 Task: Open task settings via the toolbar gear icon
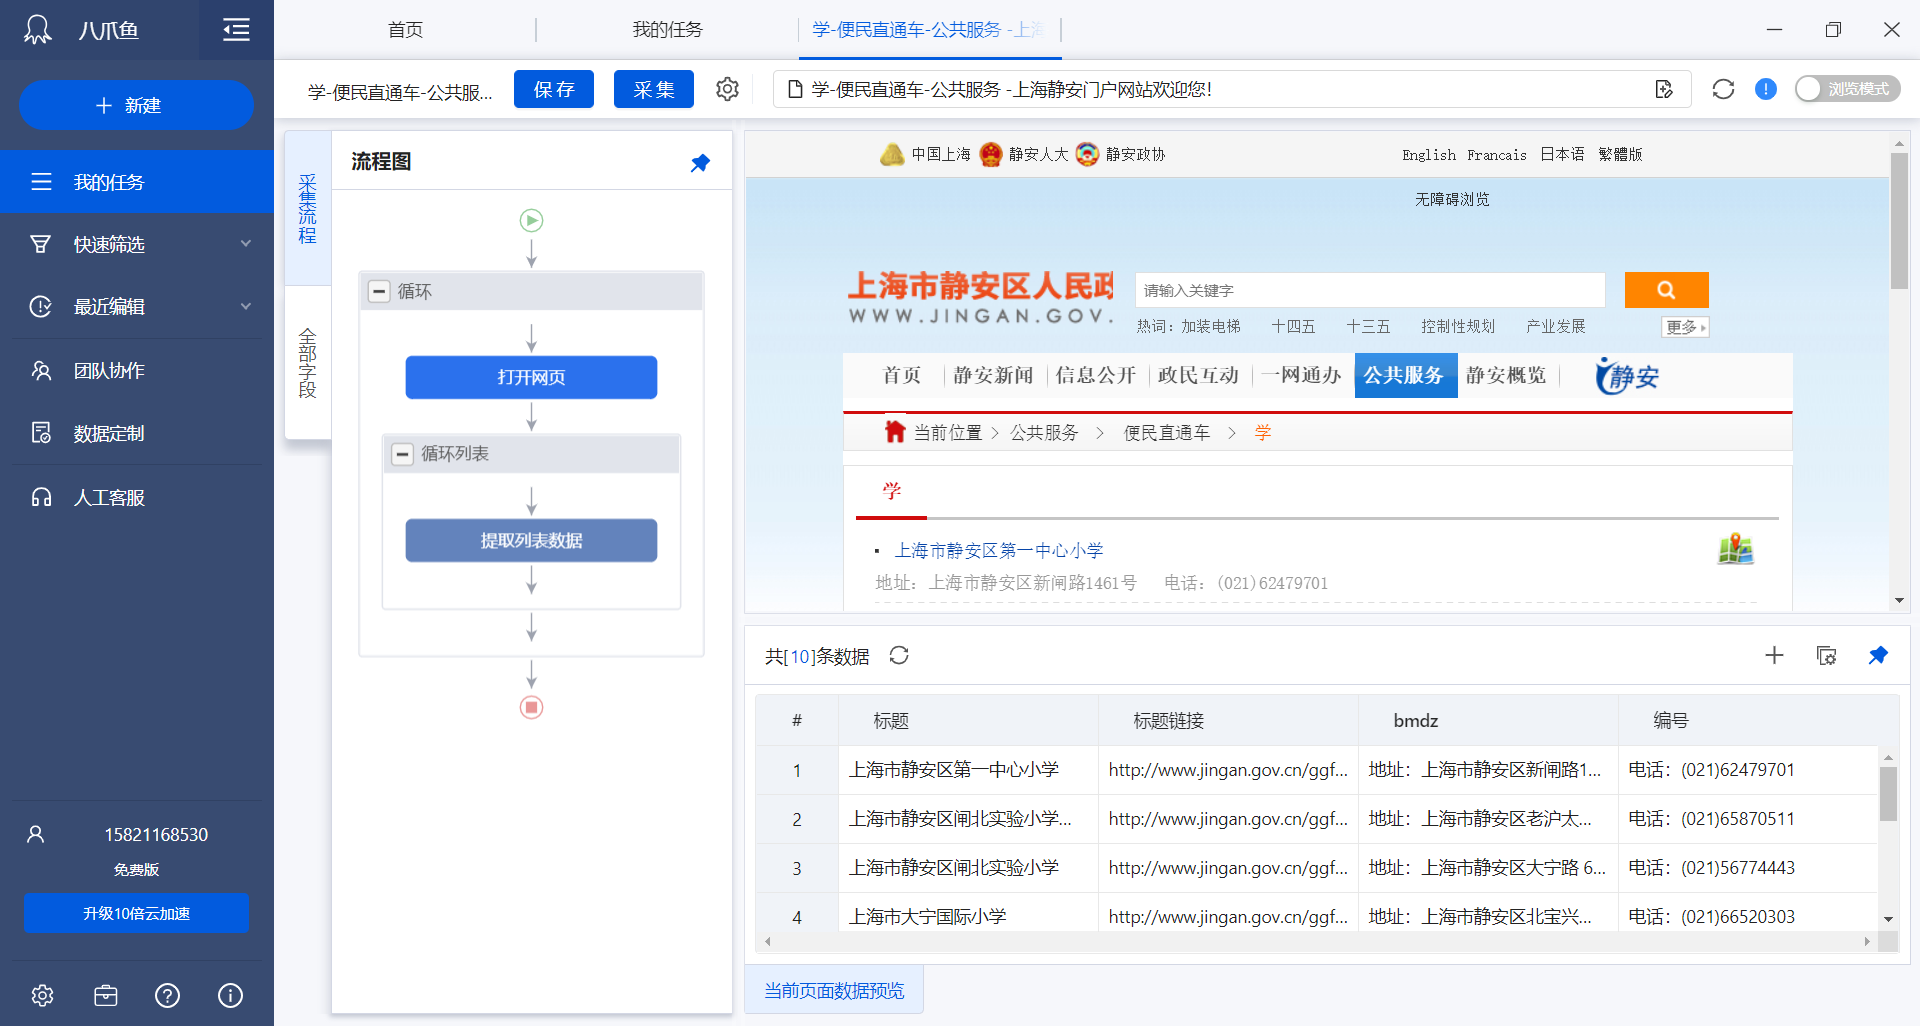[727, 89]
